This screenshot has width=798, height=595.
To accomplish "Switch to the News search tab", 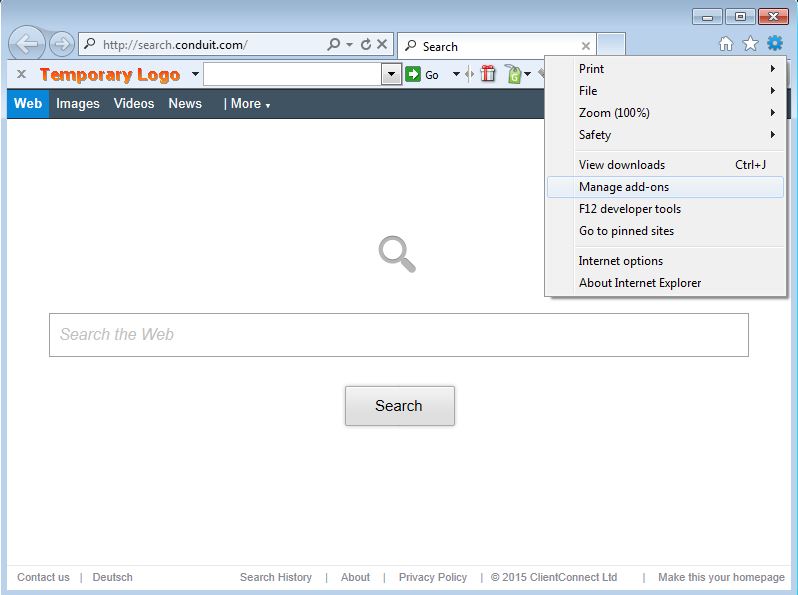I will 185,104.
